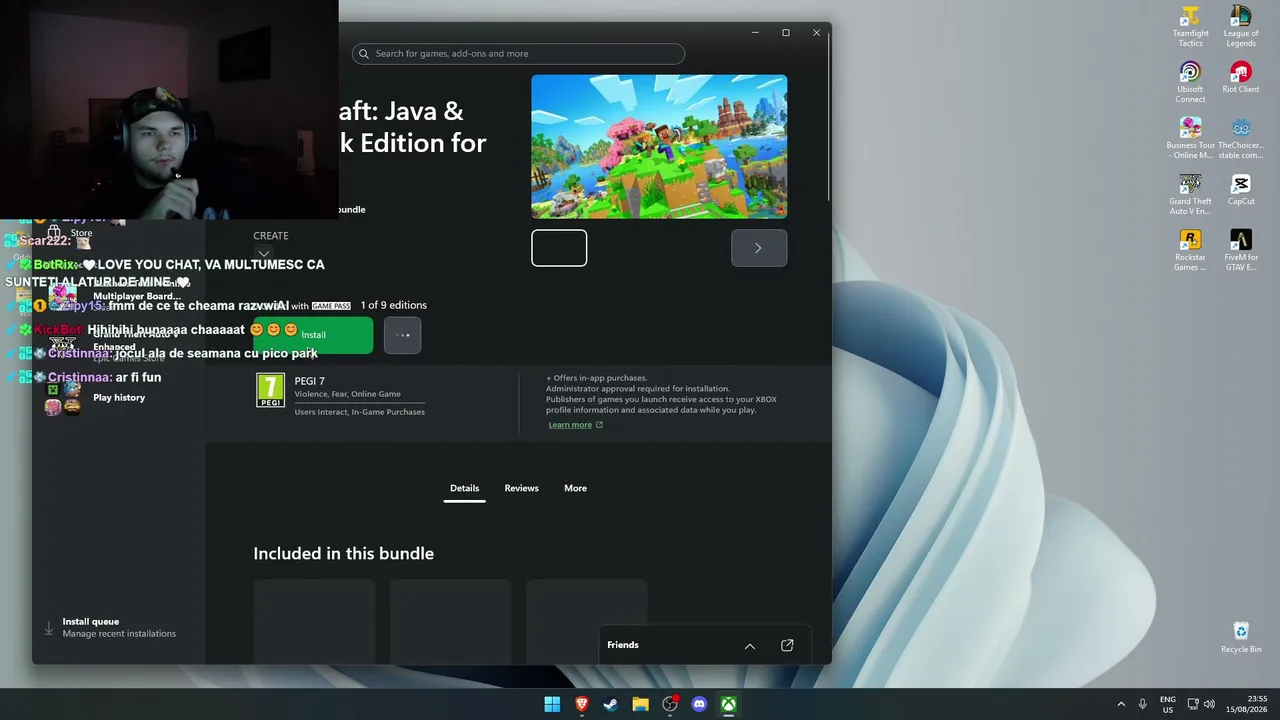Image resolution: width=1280 pixels, height=720 pixels.
Task: Click the microphone icon in system tray
Action: point(1142,704)
